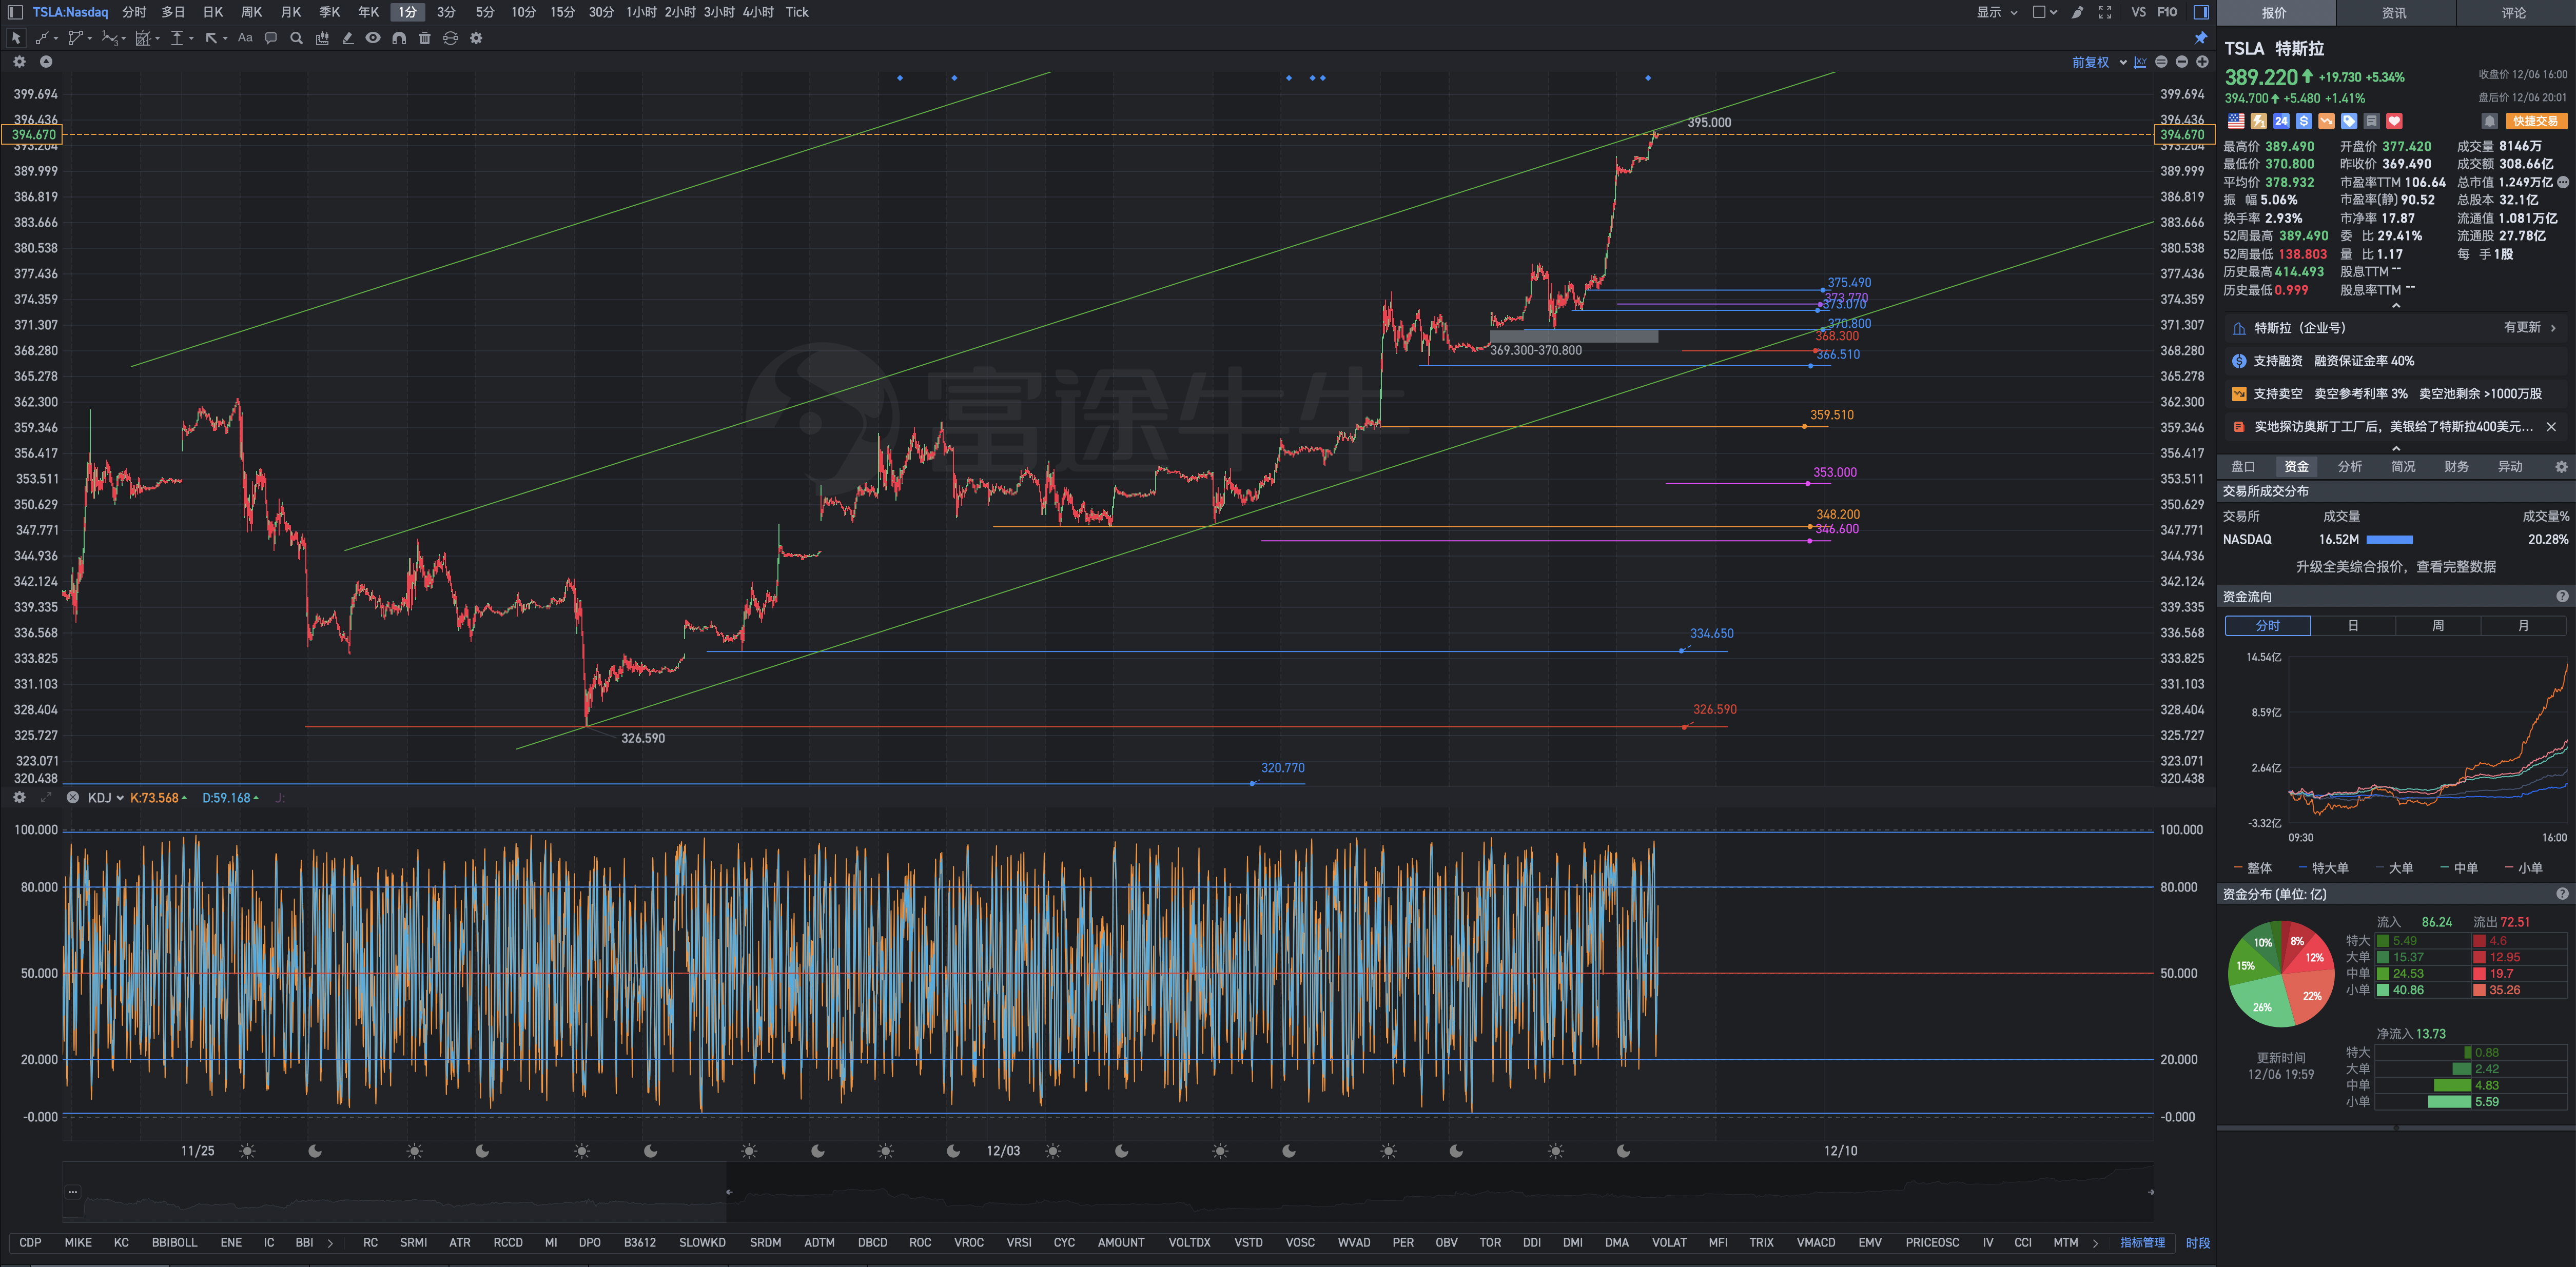The height and width of the screenshot is (1267, 2576).
Task: Select the 分析 analysis tab
Action: click(x=2350, y=467)
